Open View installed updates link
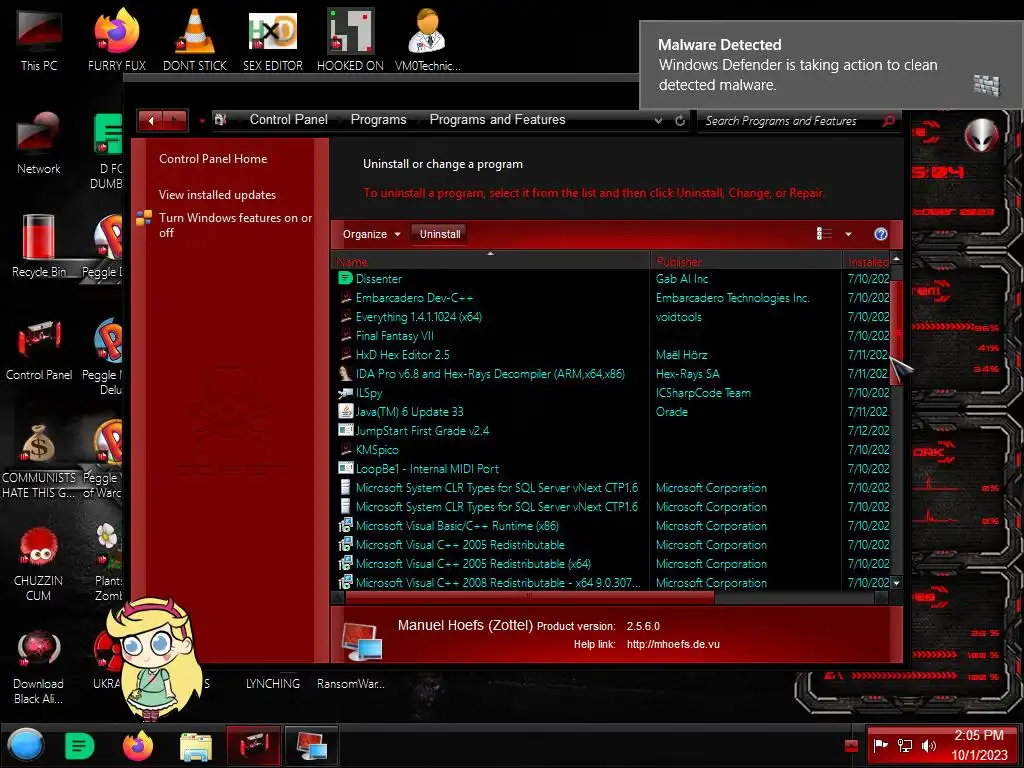The width and height of the screenshot is (1024, 768). [x=217, y=195]
